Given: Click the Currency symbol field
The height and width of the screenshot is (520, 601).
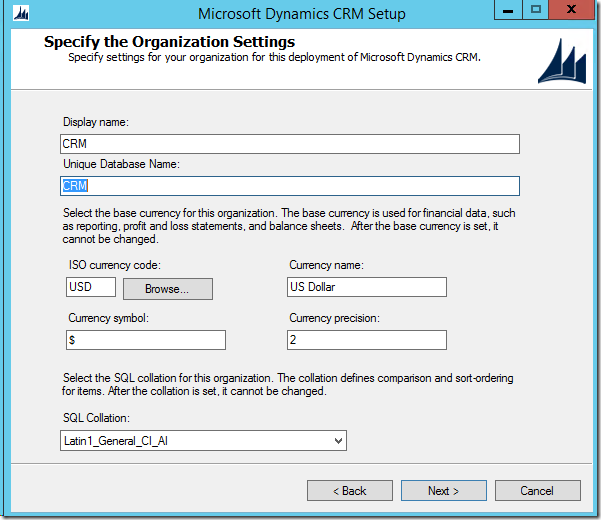Looking at the screenshot, I should [146, 340].
